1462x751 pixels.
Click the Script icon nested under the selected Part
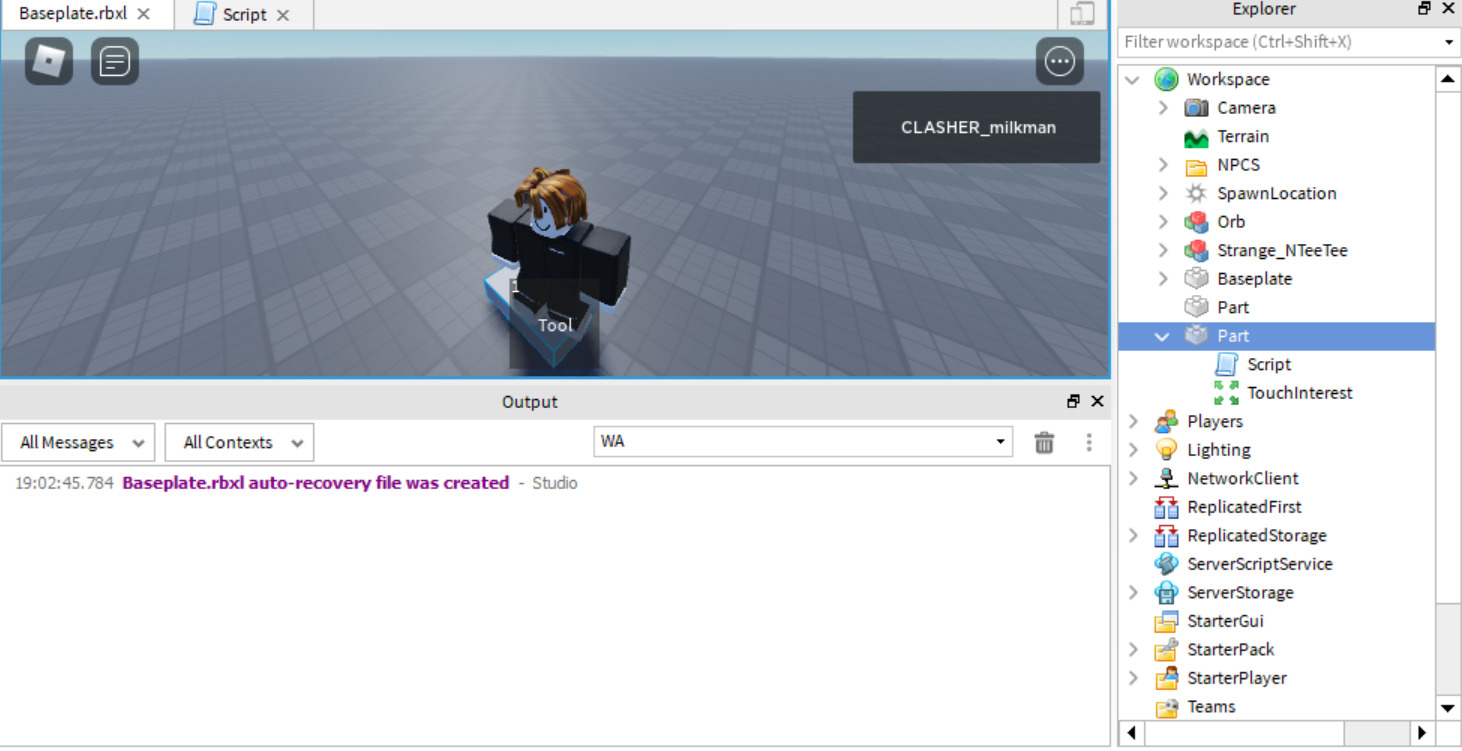click(x=1225, y=364)
